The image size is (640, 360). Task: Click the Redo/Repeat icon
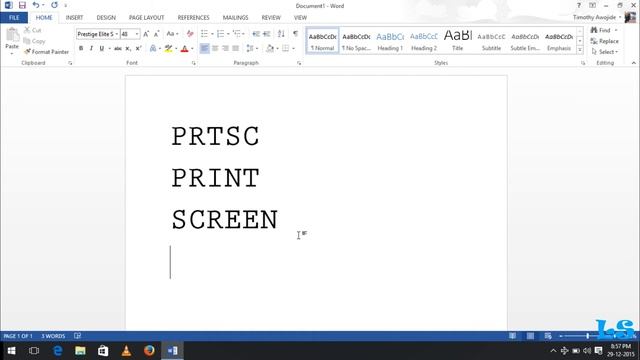point(54,5)
